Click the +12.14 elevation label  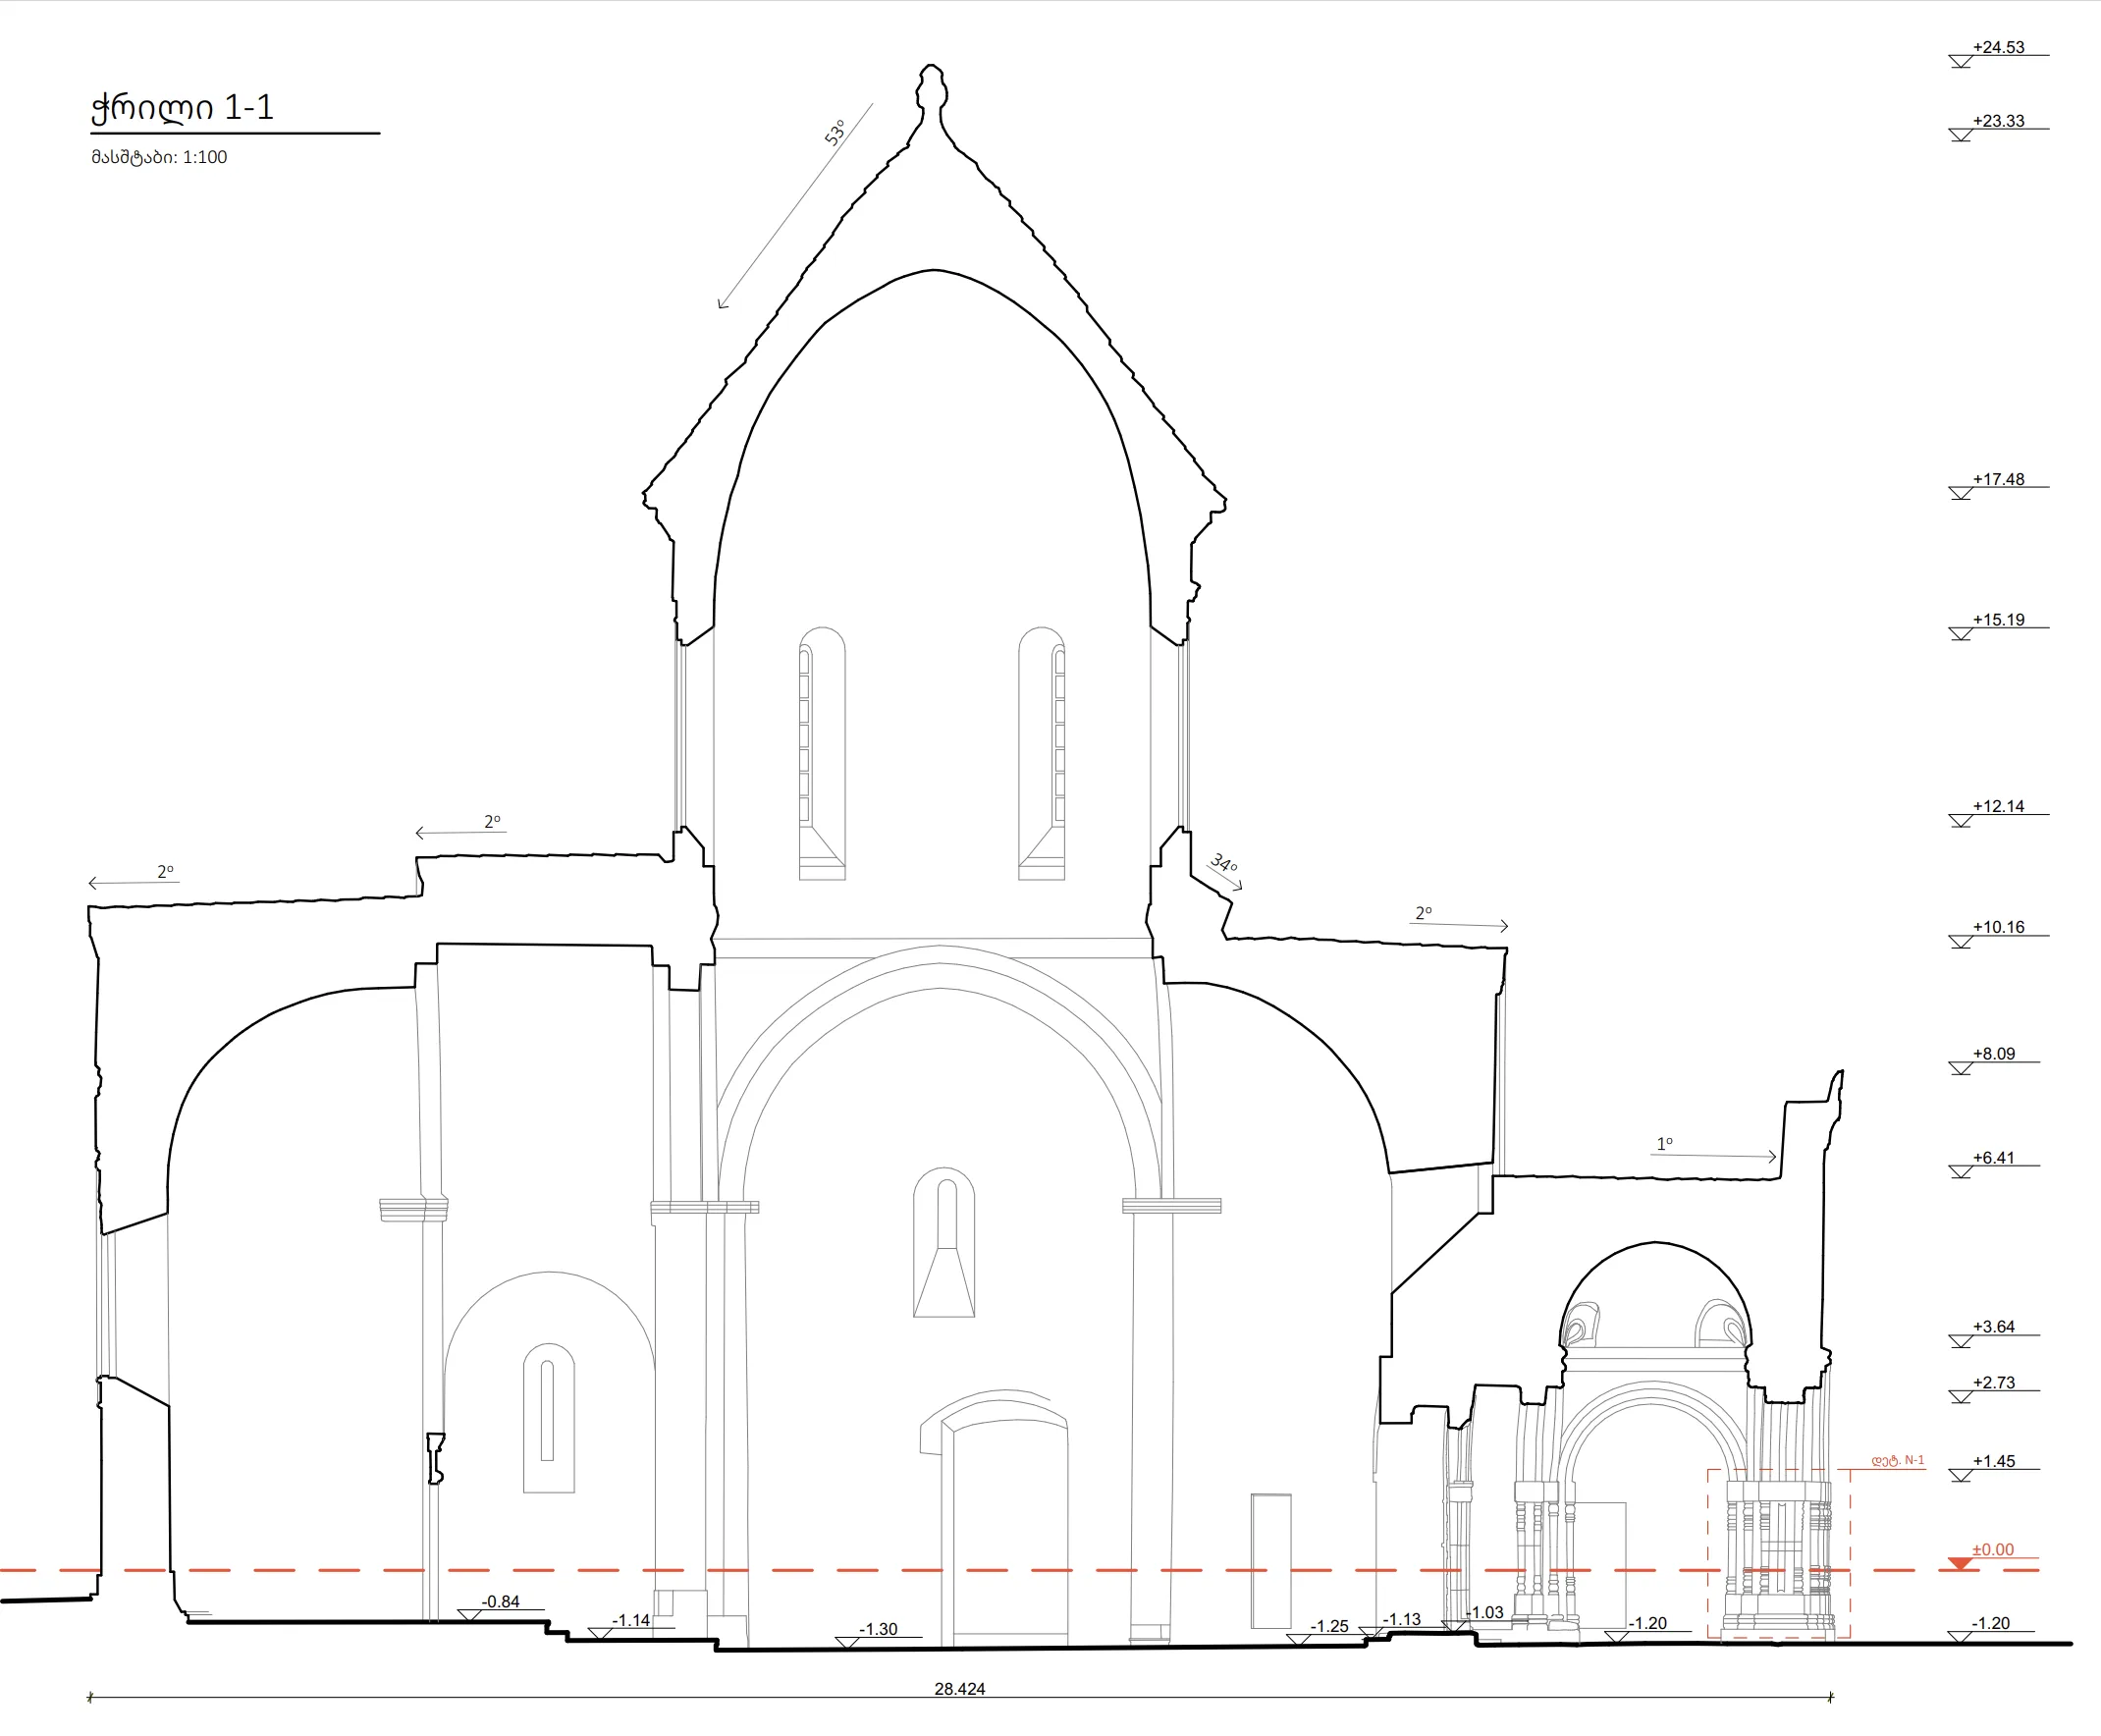tap(1998, 806)
